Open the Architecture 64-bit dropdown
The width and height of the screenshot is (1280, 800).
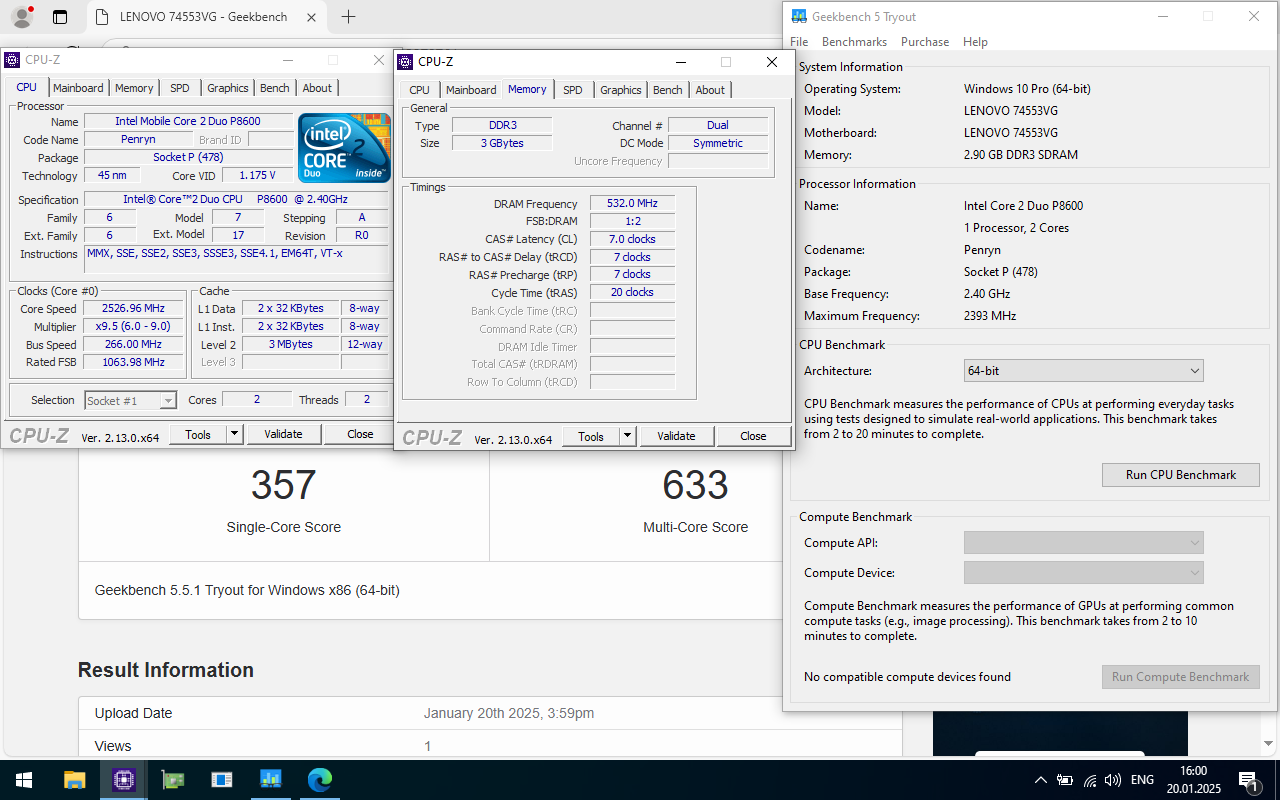(x=1083, y=371)
